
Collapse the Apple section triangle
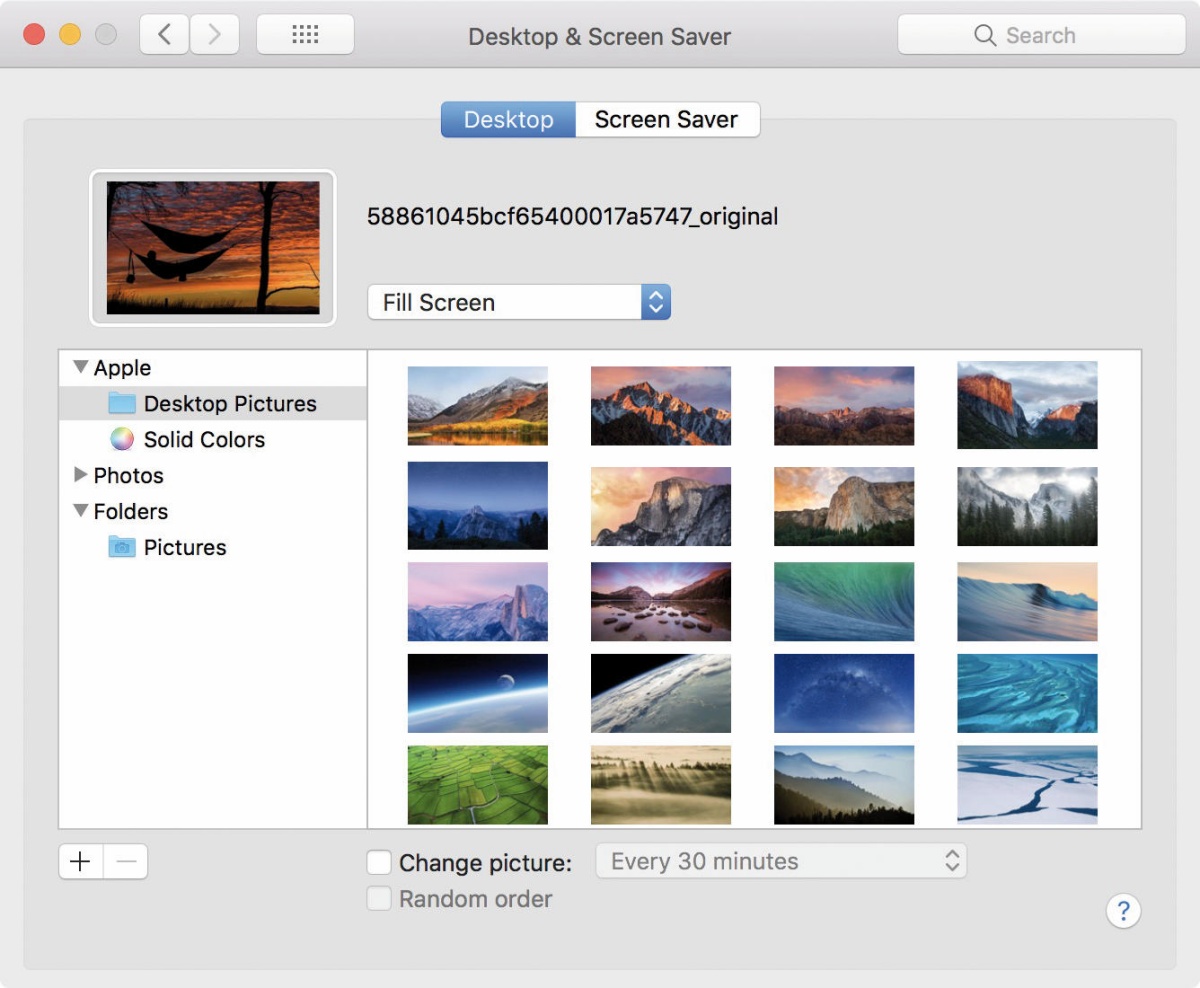[81, 367]
